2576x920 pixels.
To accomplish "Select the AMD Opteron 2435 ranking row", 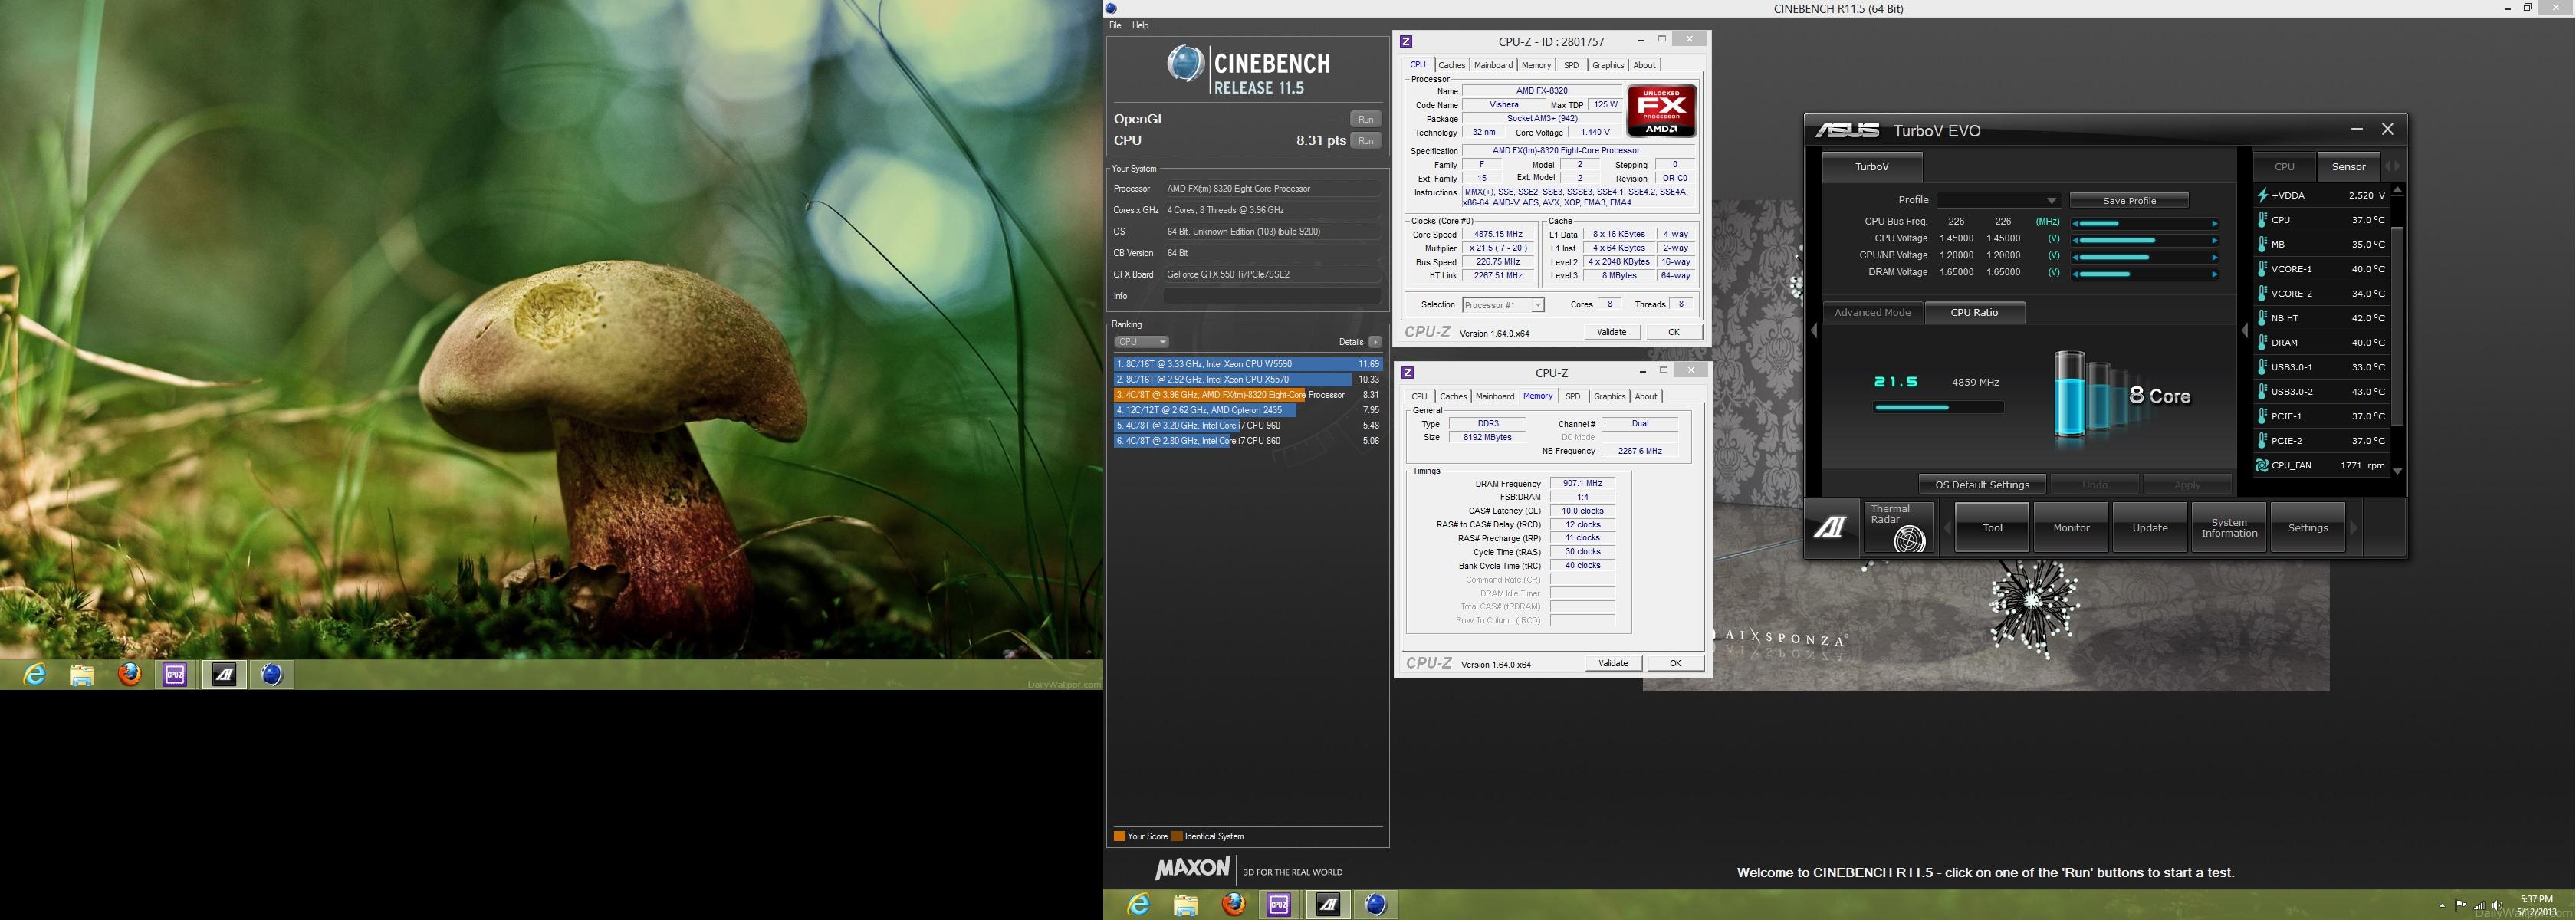I will (1248, 410).
